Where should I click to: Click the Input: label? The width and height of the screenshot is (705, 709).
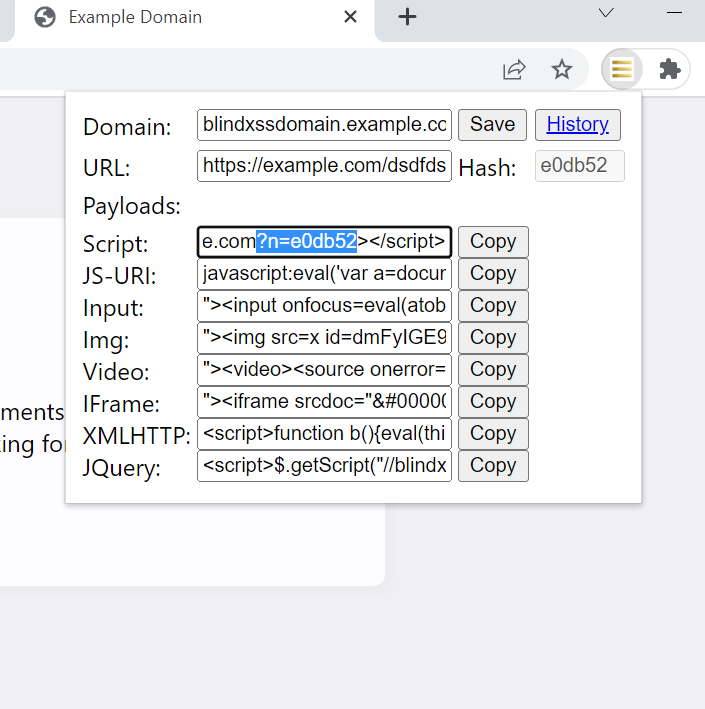(113, 308)
